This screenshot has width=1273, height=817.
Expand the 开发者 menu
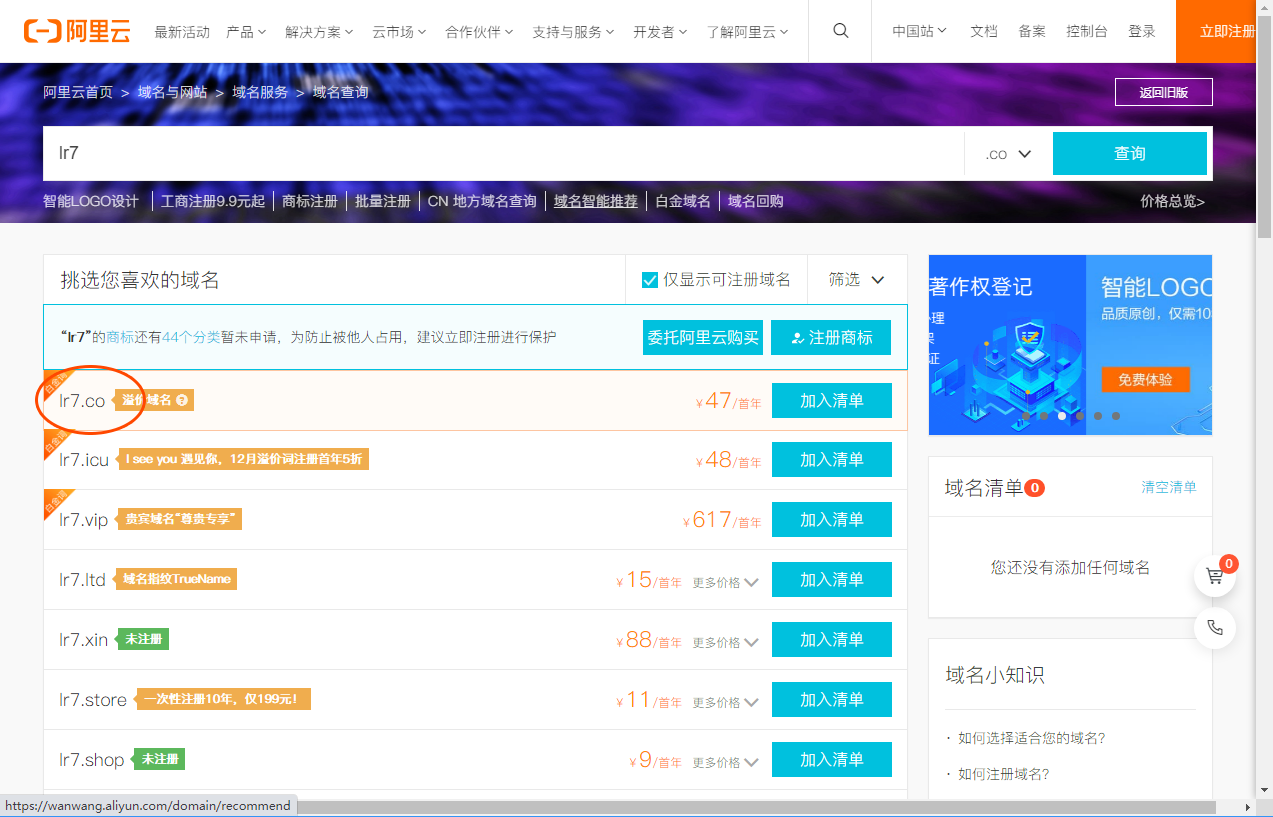[660, 31]
